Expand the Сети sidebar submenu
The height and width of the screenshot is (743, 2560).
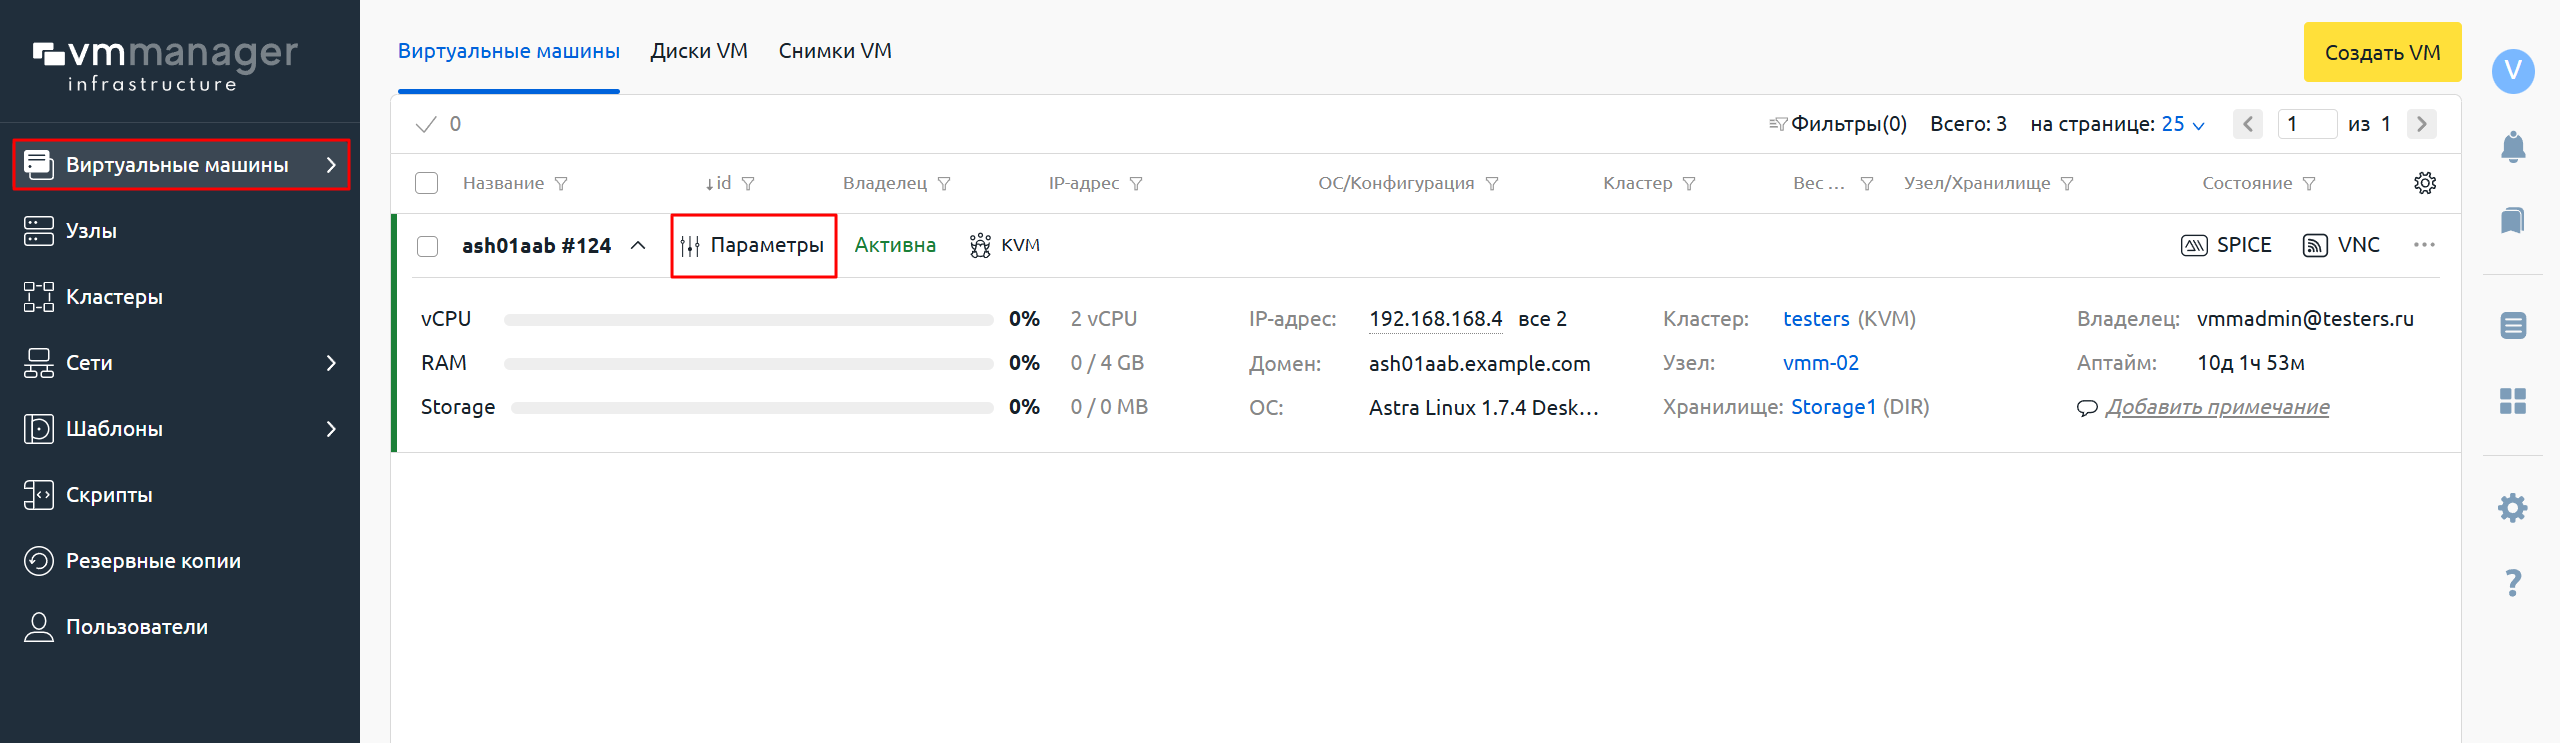331,363
